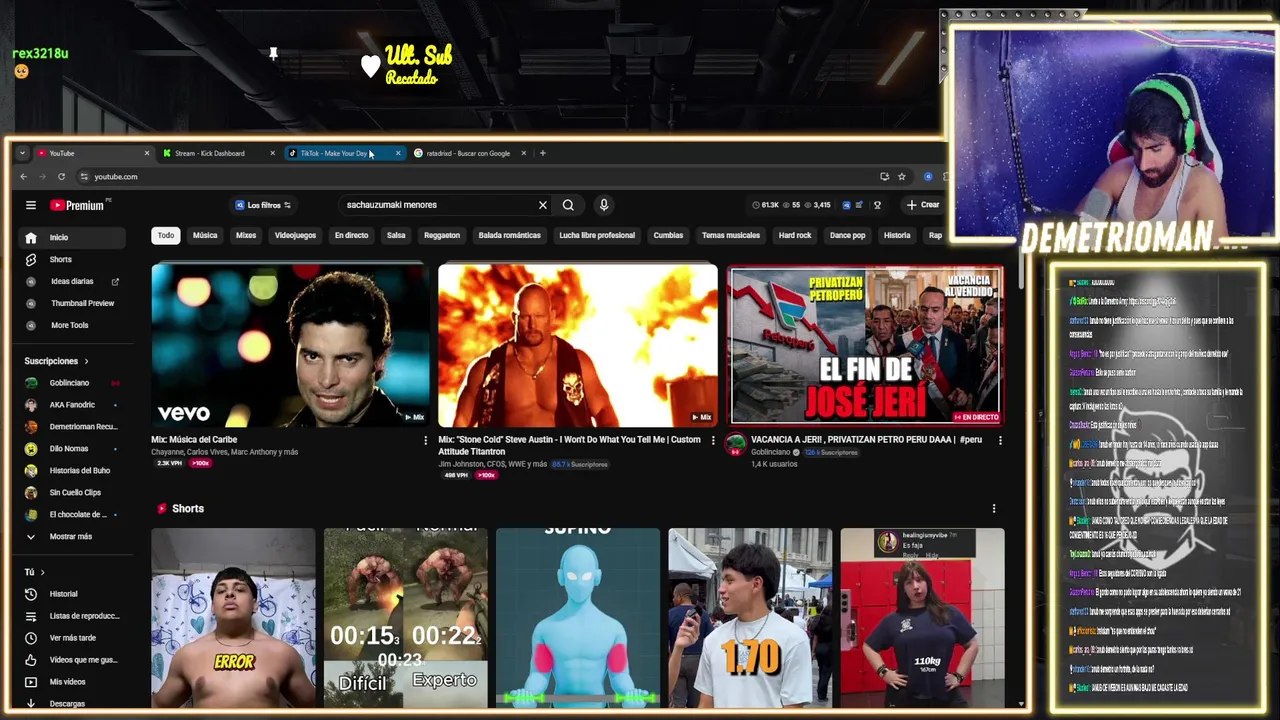Open the Los filtros dropdown

pos(263,205)
